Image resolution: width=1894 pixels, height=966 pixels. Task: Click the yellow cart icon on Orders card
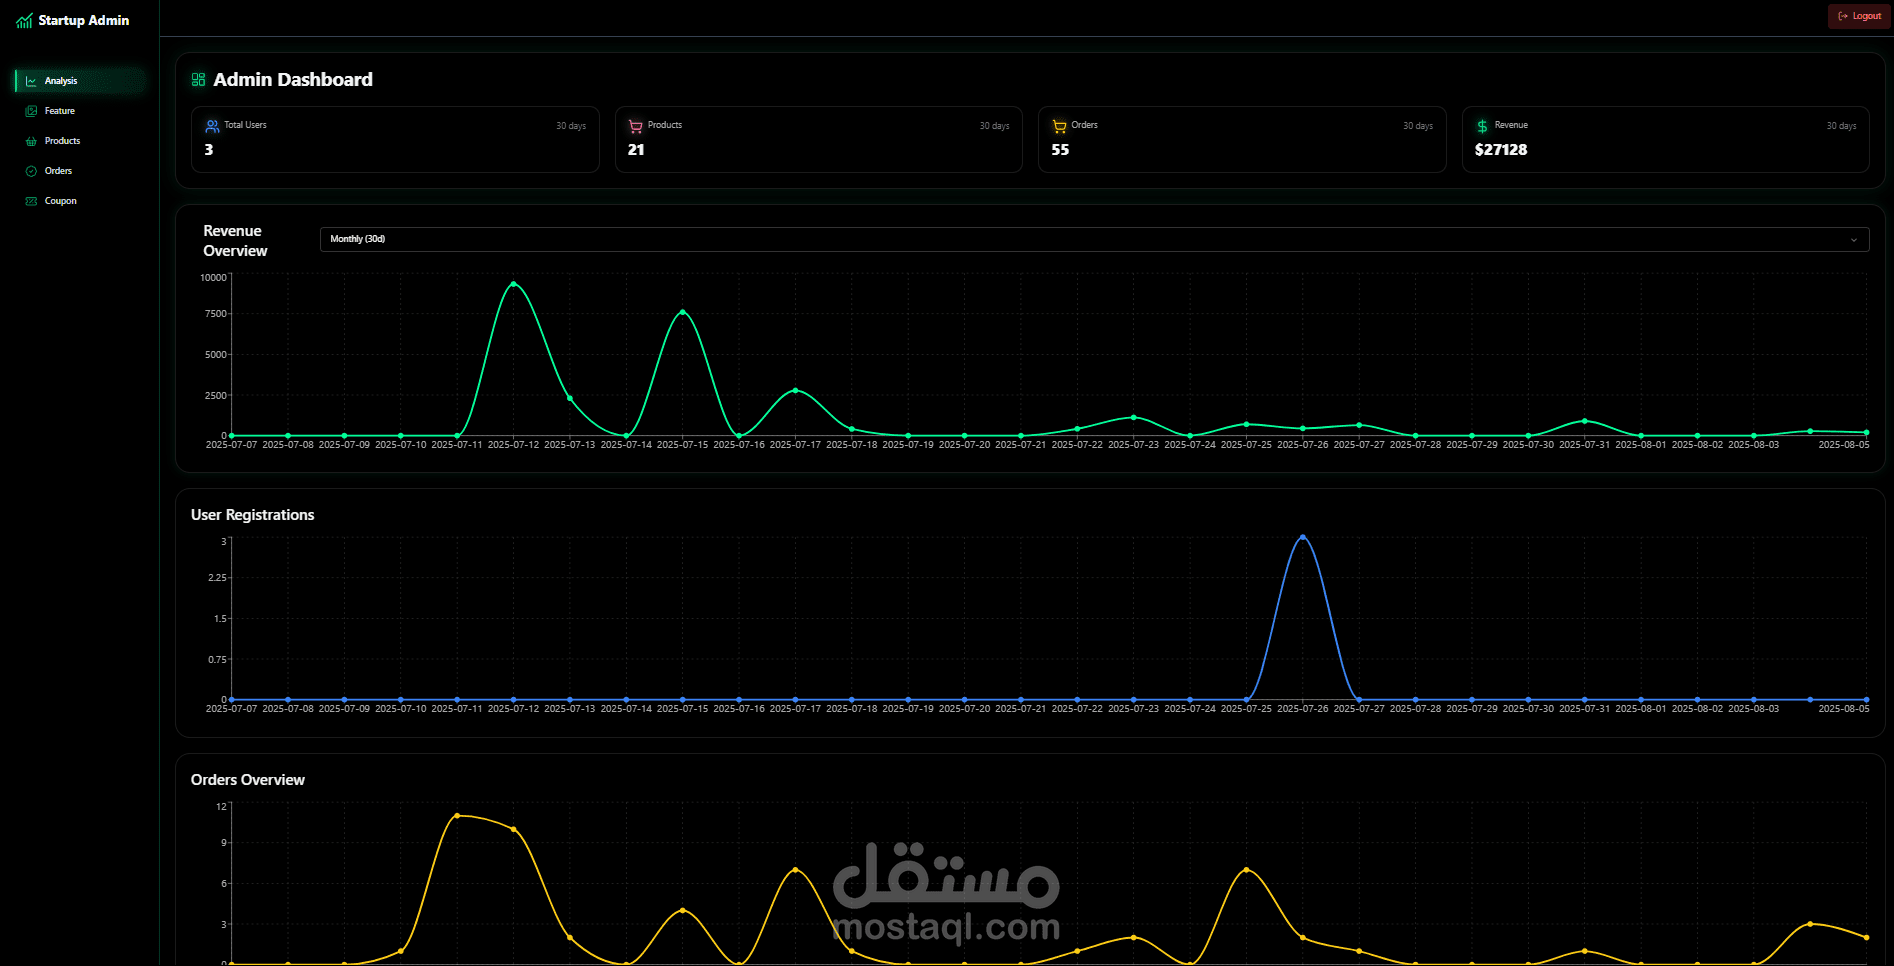[x=1059, y=126]
